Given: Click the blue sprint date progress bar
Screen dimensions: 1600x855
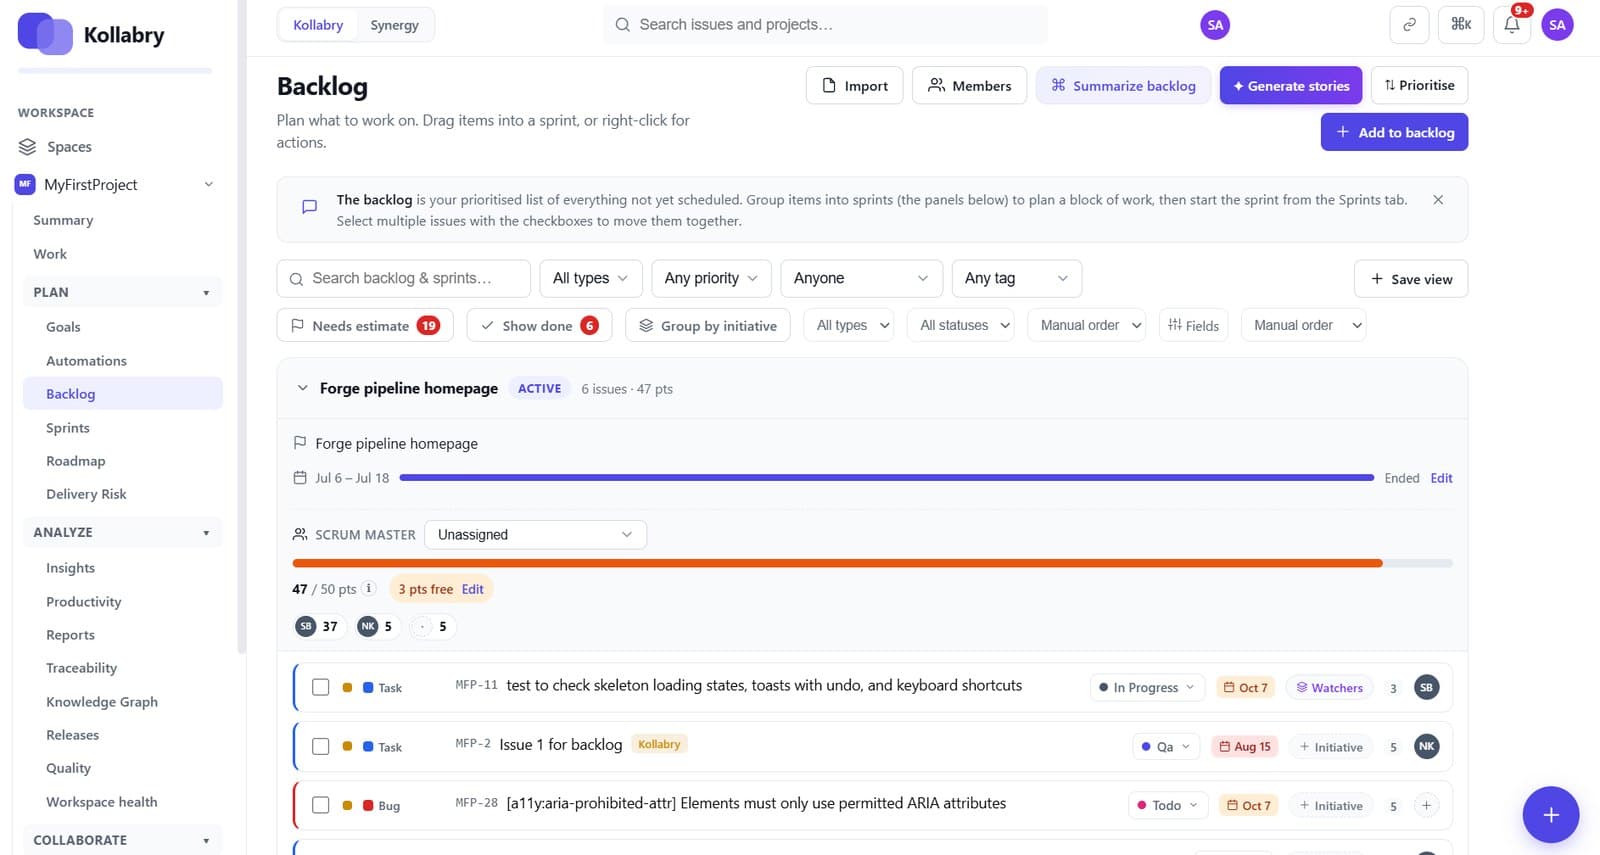Looking at the screenshot, I should pyautogui.click(x=887, y=478).
